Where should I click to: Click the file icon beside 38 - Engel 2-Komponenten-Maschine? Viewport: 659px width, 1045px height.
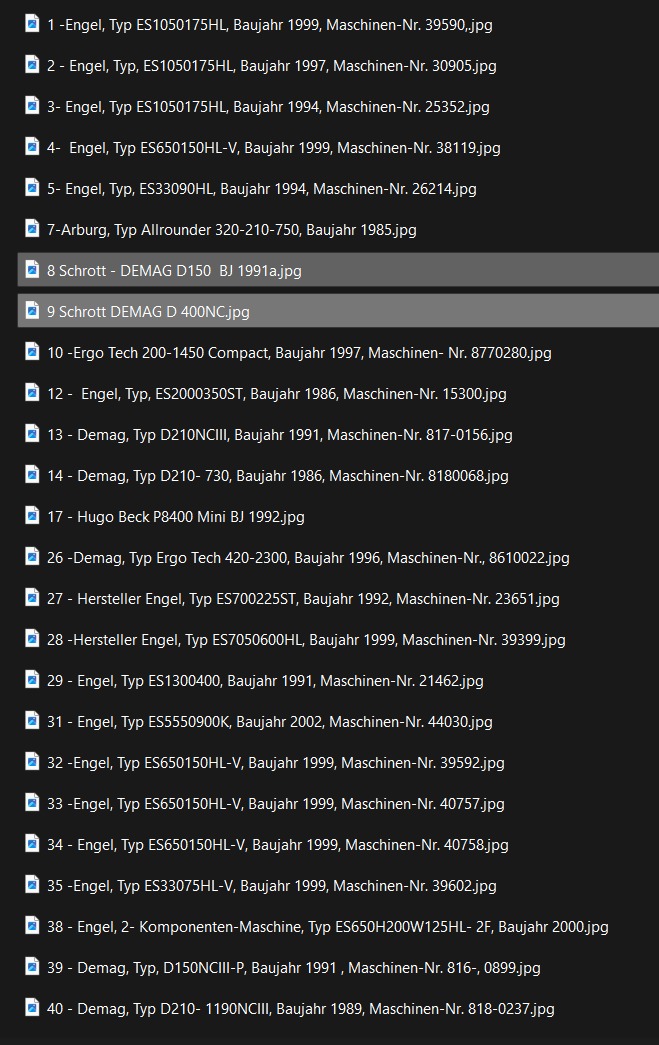point(32,926)
